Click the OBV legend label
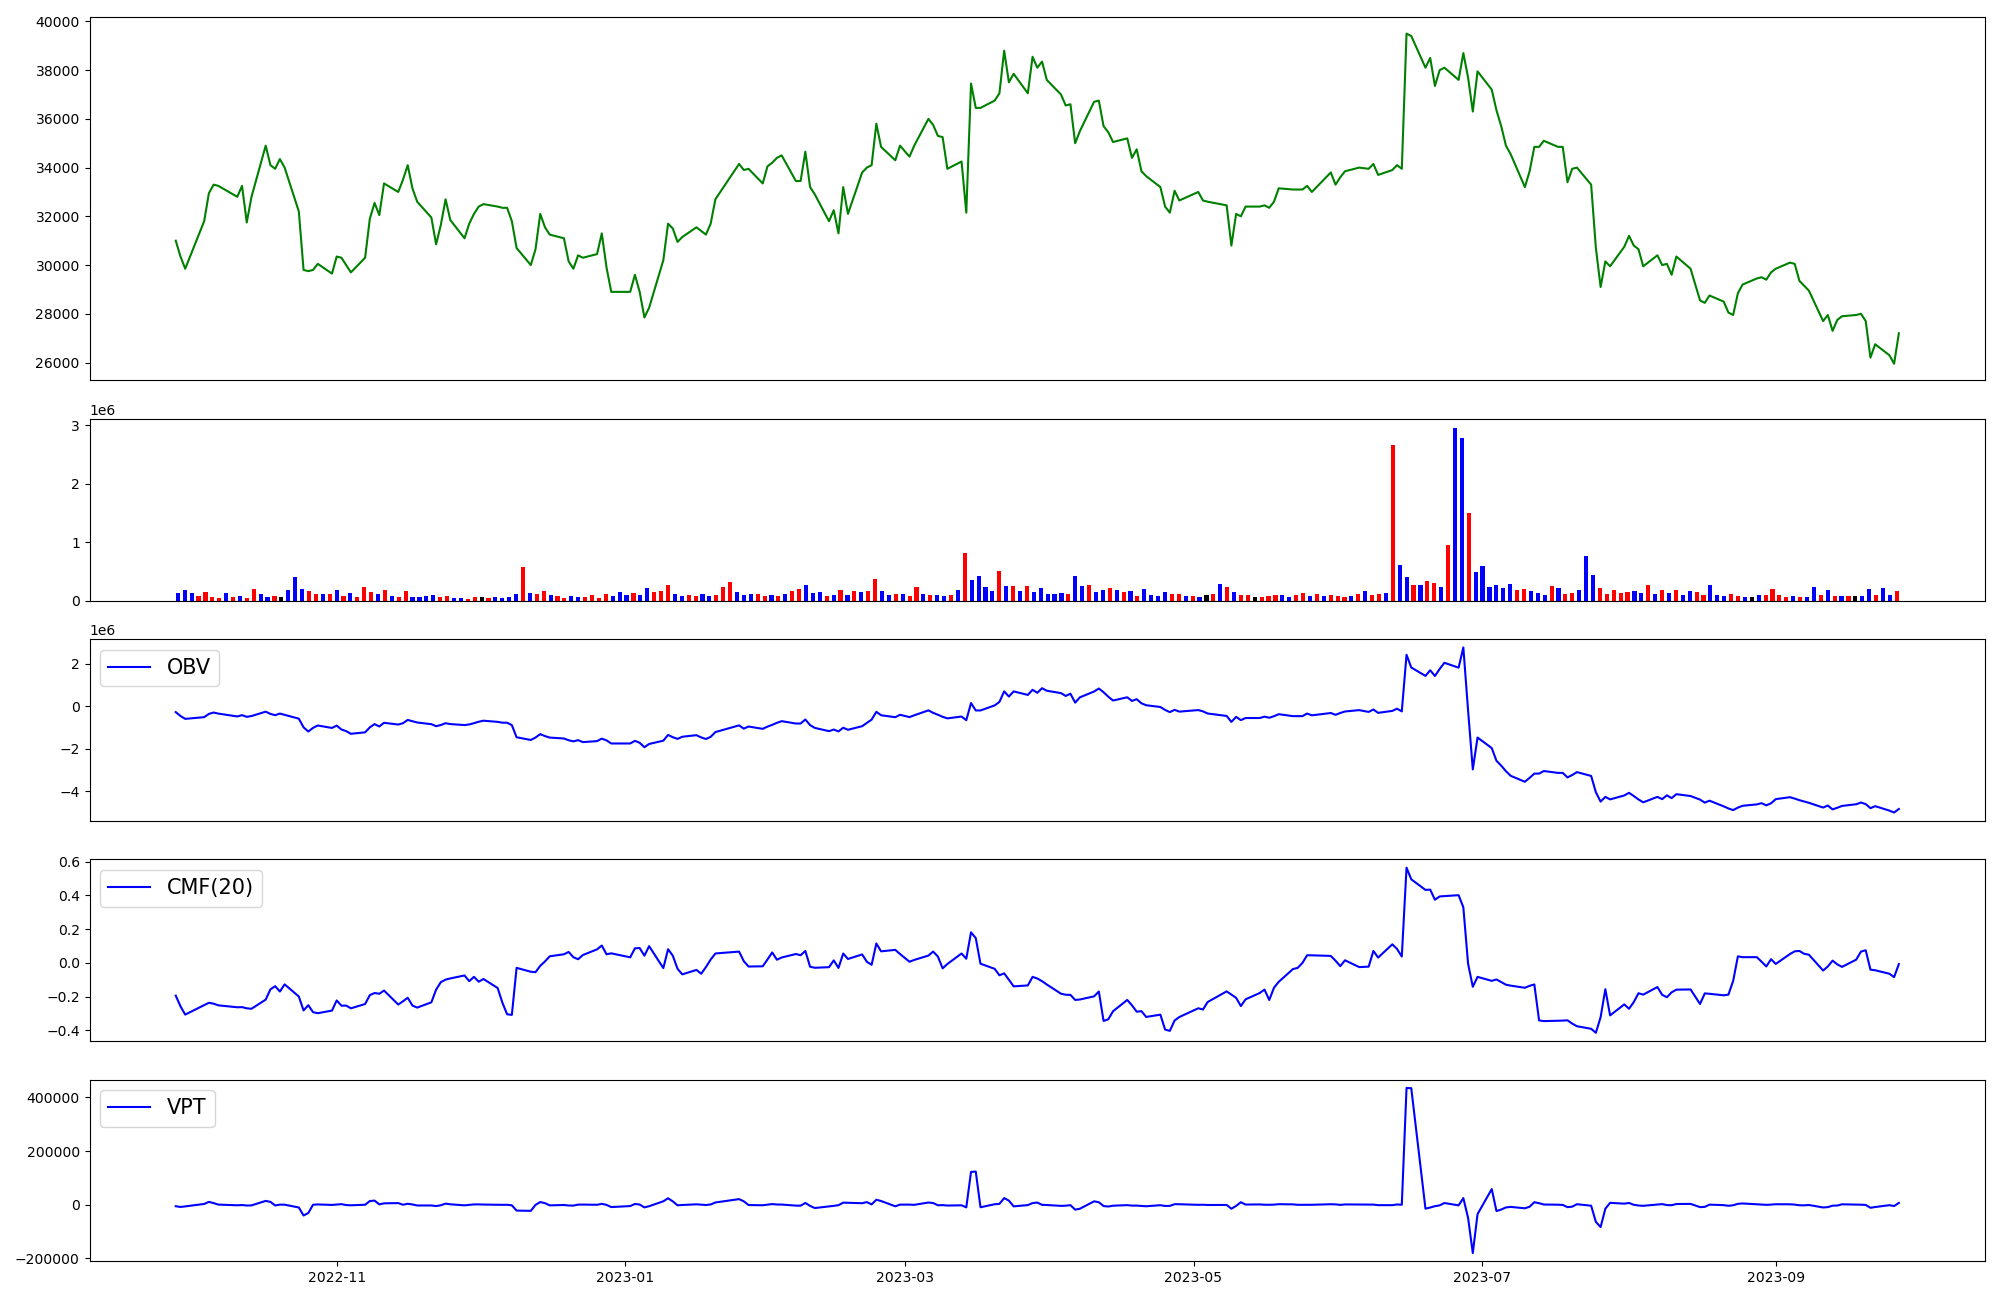The image size is (2000, 1300). tap(188, 667)
